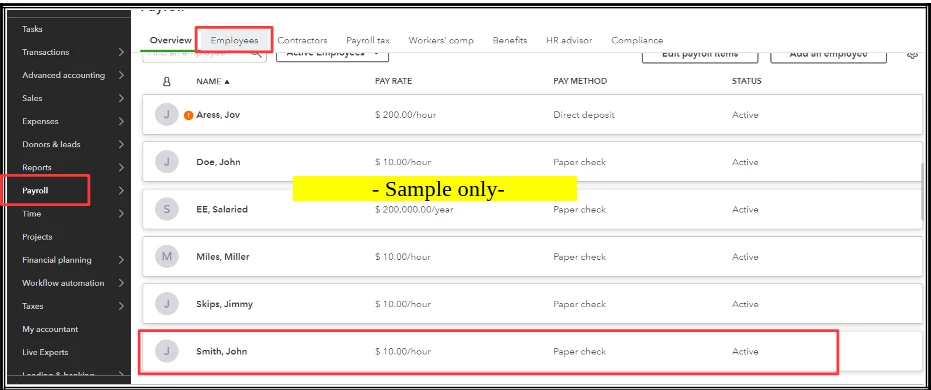Expand the Advanced accounting submenu chevron
The image size is (931, 390).
pyautogui.click(x=121, y=75)
